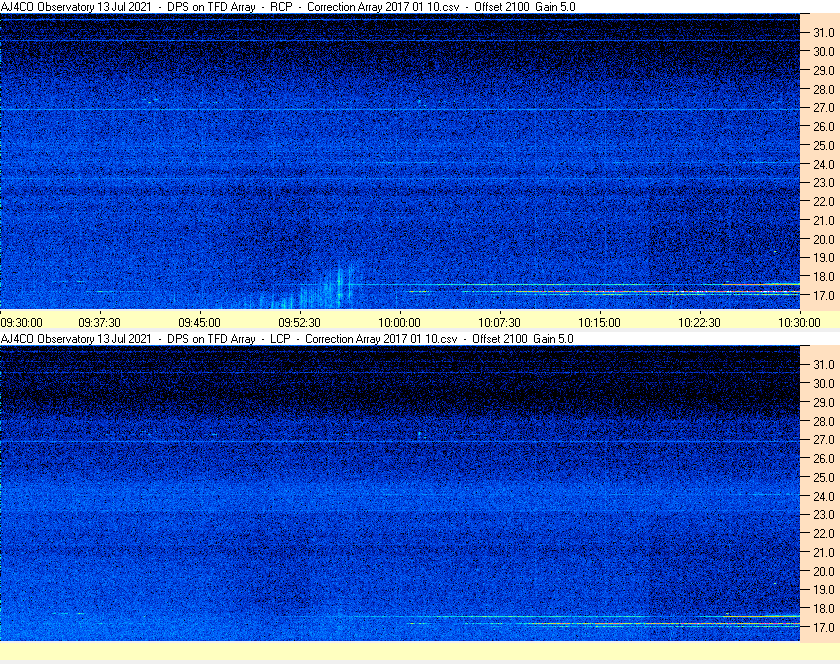This screenshot has width=840, height=664.
Task: Click 30.0 frequency label on RCP panel
Action: pyautogui.click(x=824, y=51)
